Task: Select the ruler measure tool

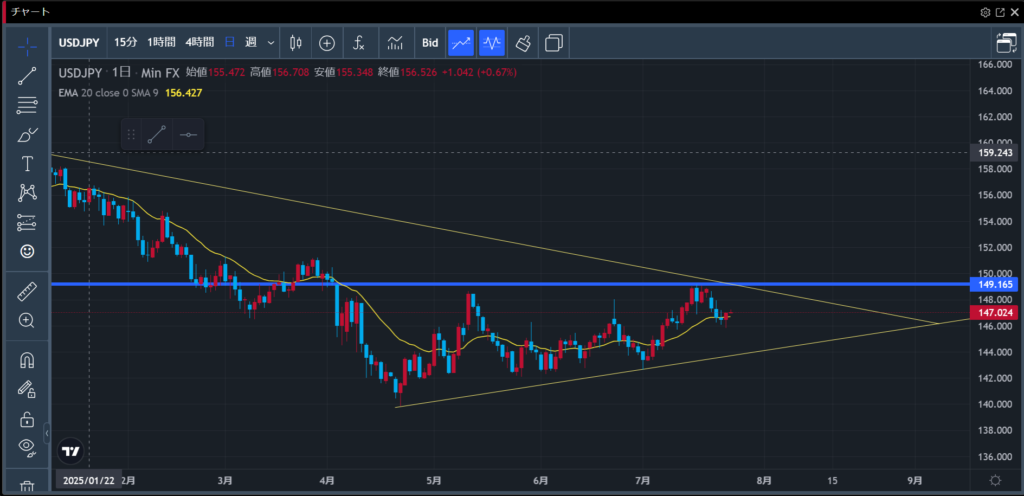Action: (x=27, y=292)
